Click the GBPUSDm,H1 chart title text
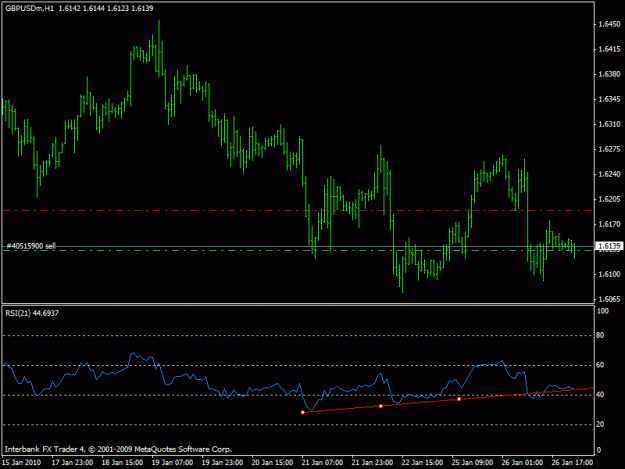 pyautogui.click(x=29, y=8)
